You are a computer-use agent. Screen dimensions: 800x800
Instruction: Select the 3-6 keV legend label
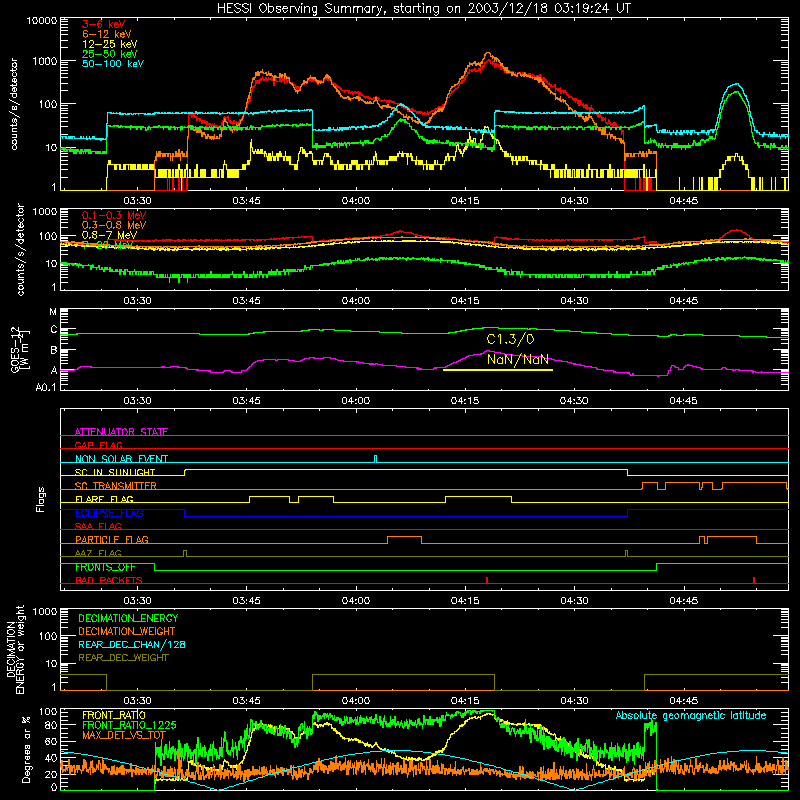click(104, 24)
